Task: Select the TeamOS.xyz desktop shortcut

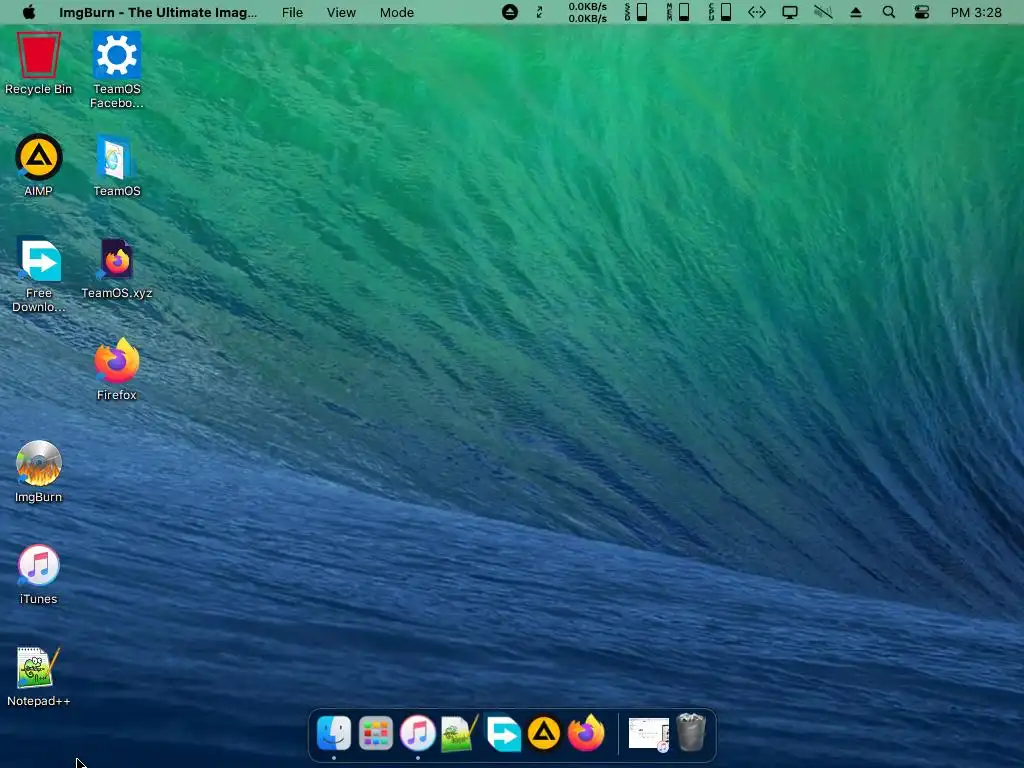Action: coord(117,259)
